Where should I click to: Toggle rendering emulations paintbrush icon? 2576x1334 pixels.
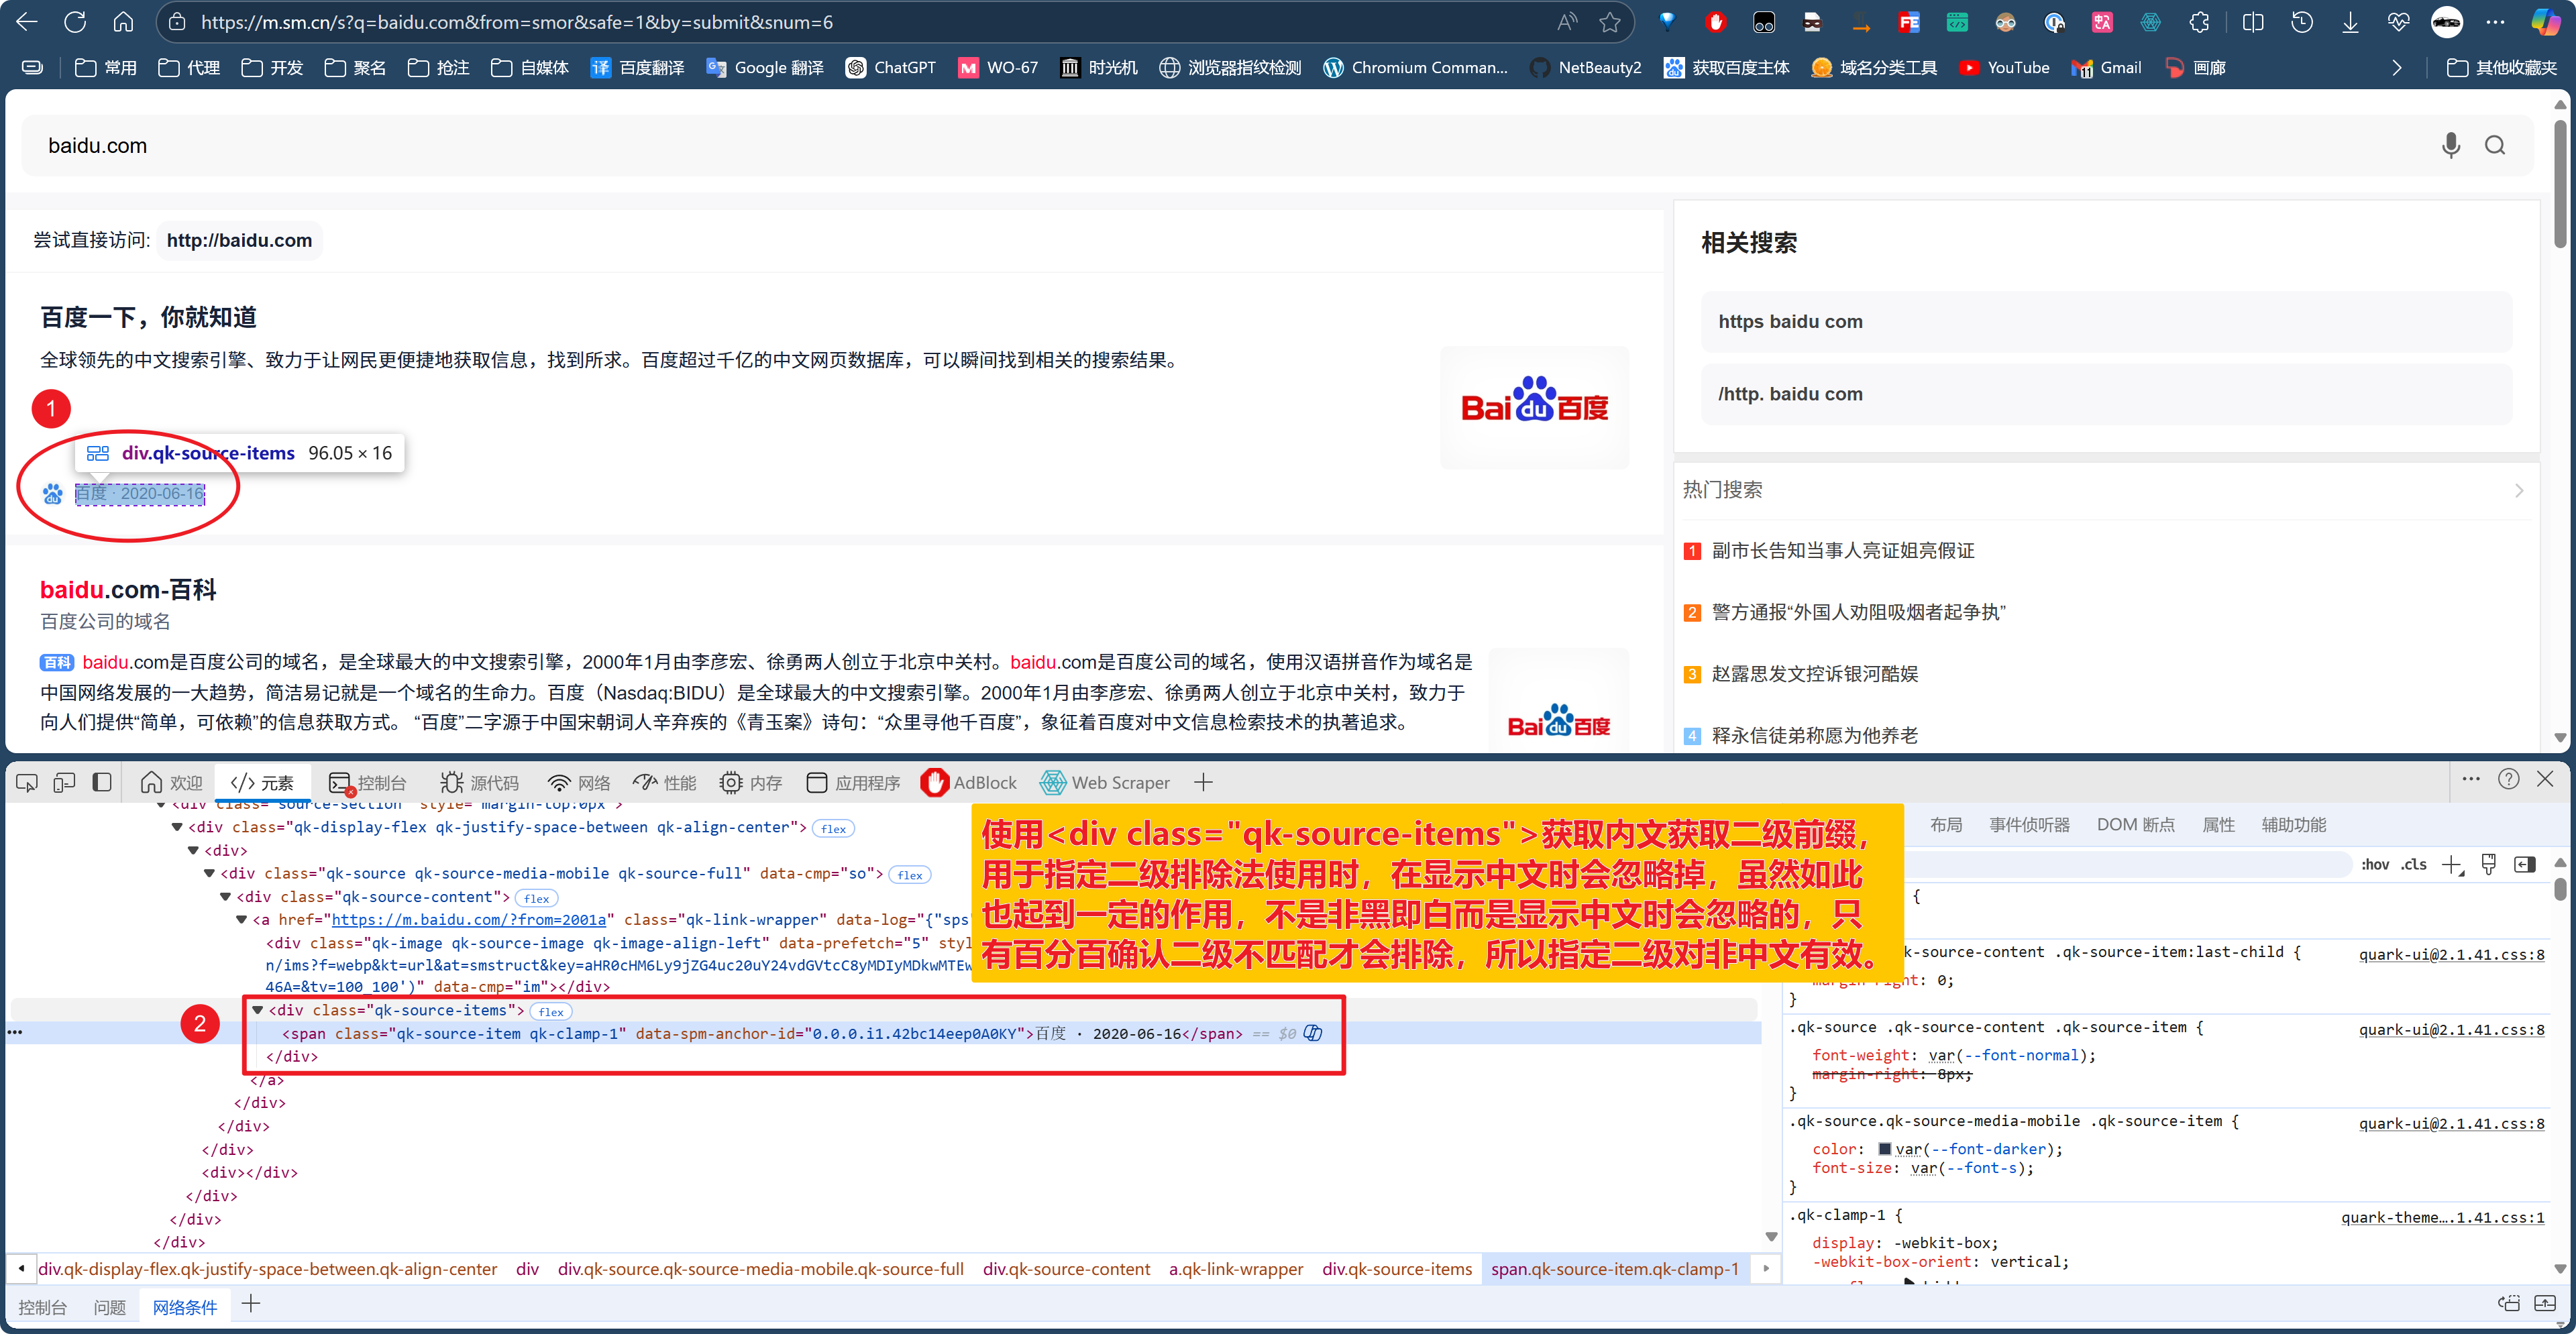pos(2489,865)
